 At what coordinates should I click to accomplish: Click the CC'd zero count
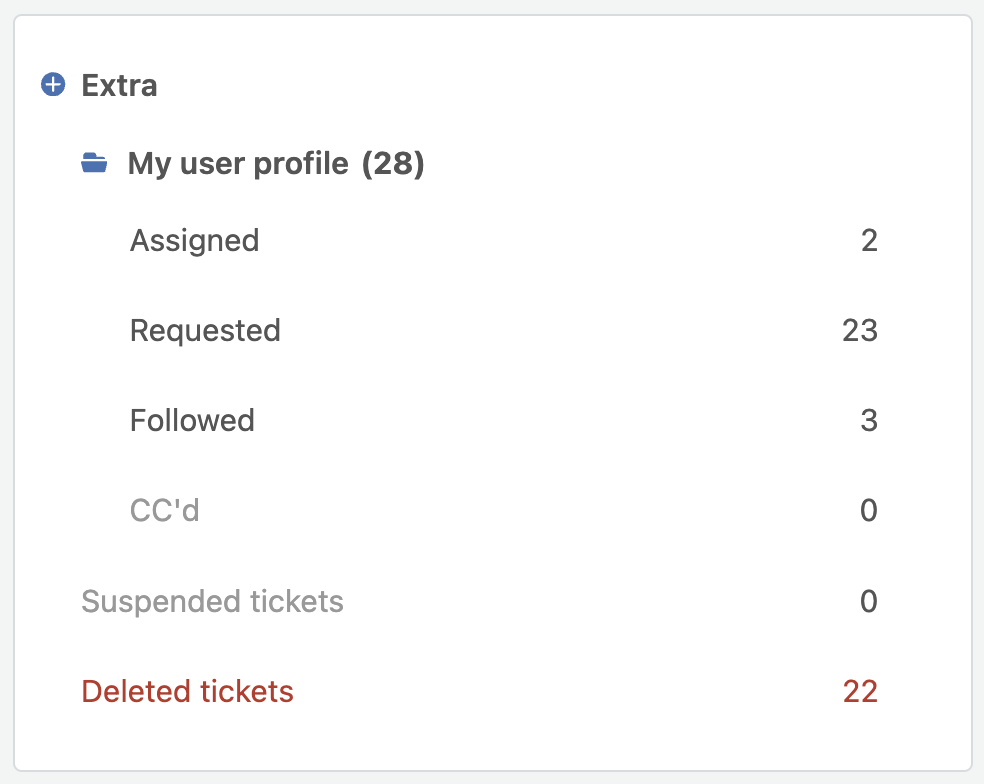point(869,510)
